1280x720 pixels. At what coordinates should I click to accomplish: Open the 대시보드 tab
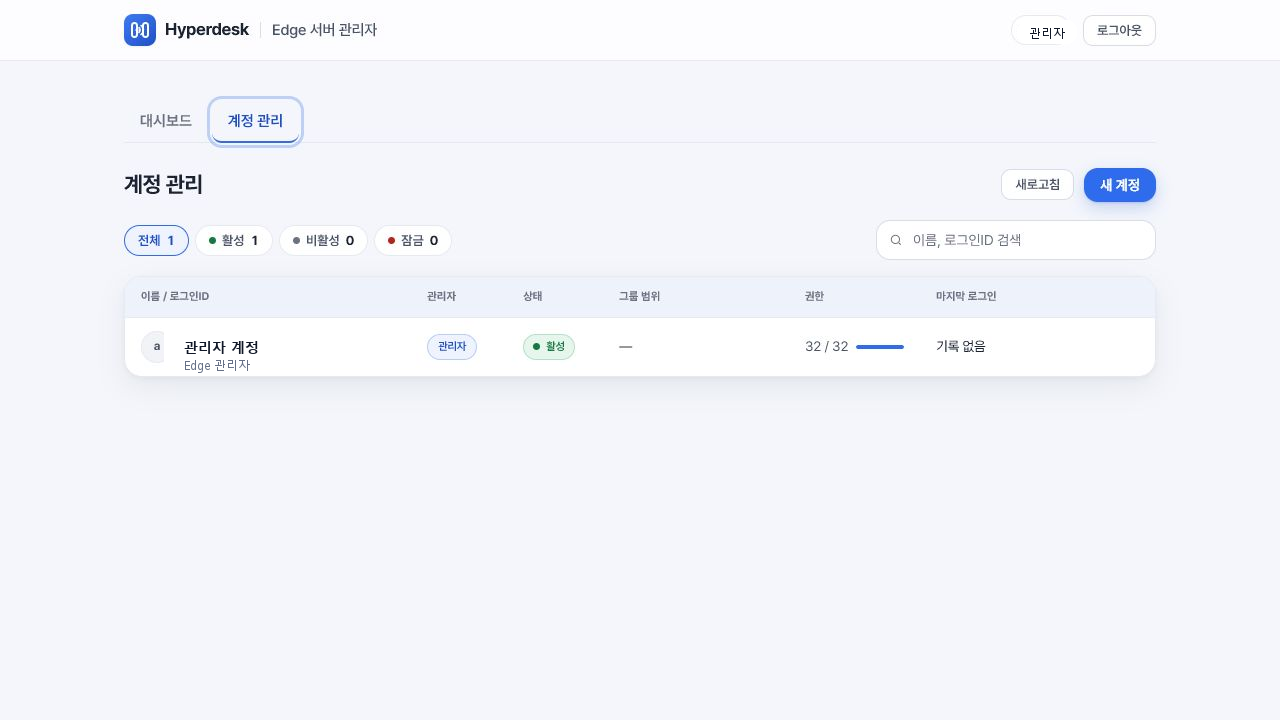(x=166, y=120)
